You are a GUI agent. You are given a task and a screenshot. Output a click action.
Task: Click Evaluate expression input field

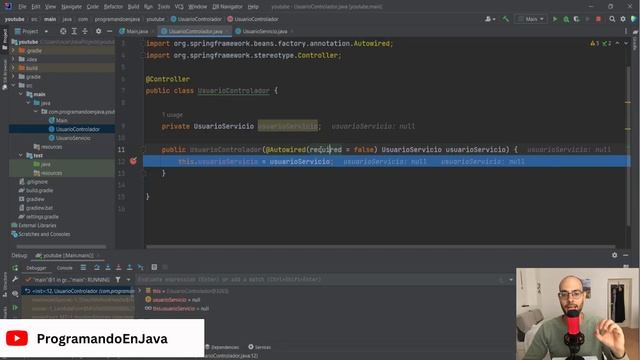pyautogui.click(x=318, y=280)
